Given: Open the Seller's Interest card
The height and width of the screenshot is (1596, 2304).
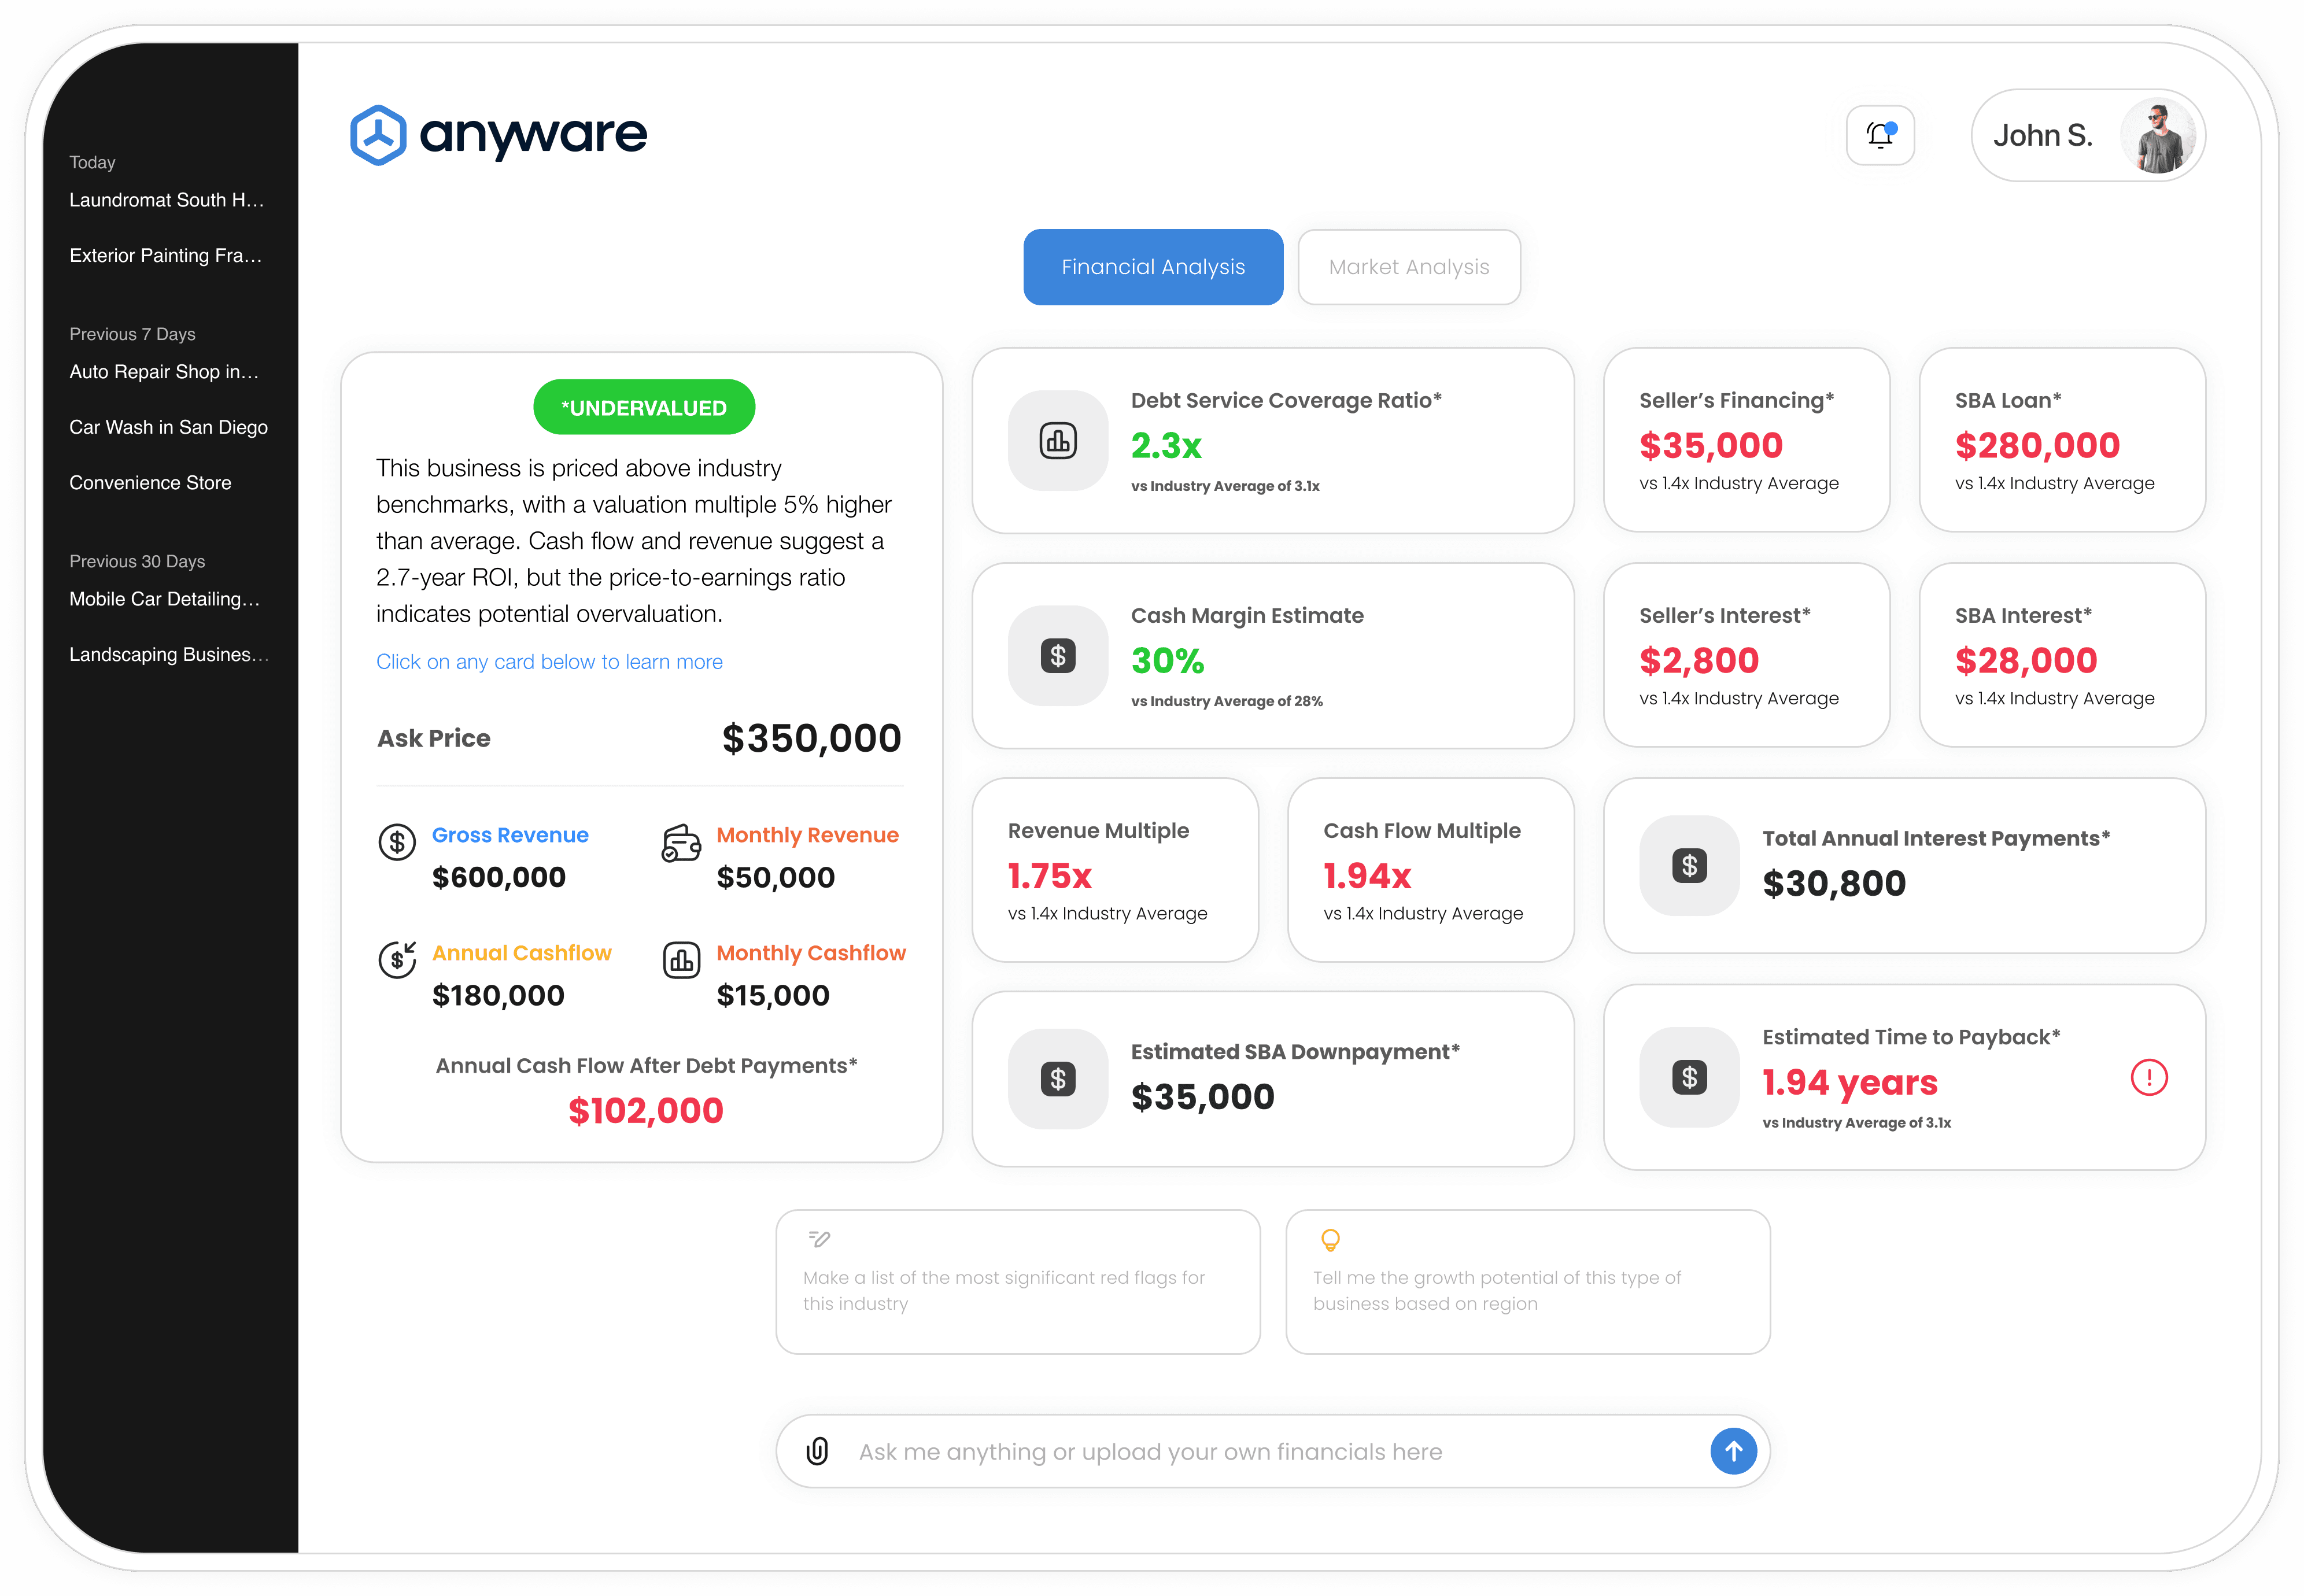Looking at the screenshot, I should (1746, 655).
